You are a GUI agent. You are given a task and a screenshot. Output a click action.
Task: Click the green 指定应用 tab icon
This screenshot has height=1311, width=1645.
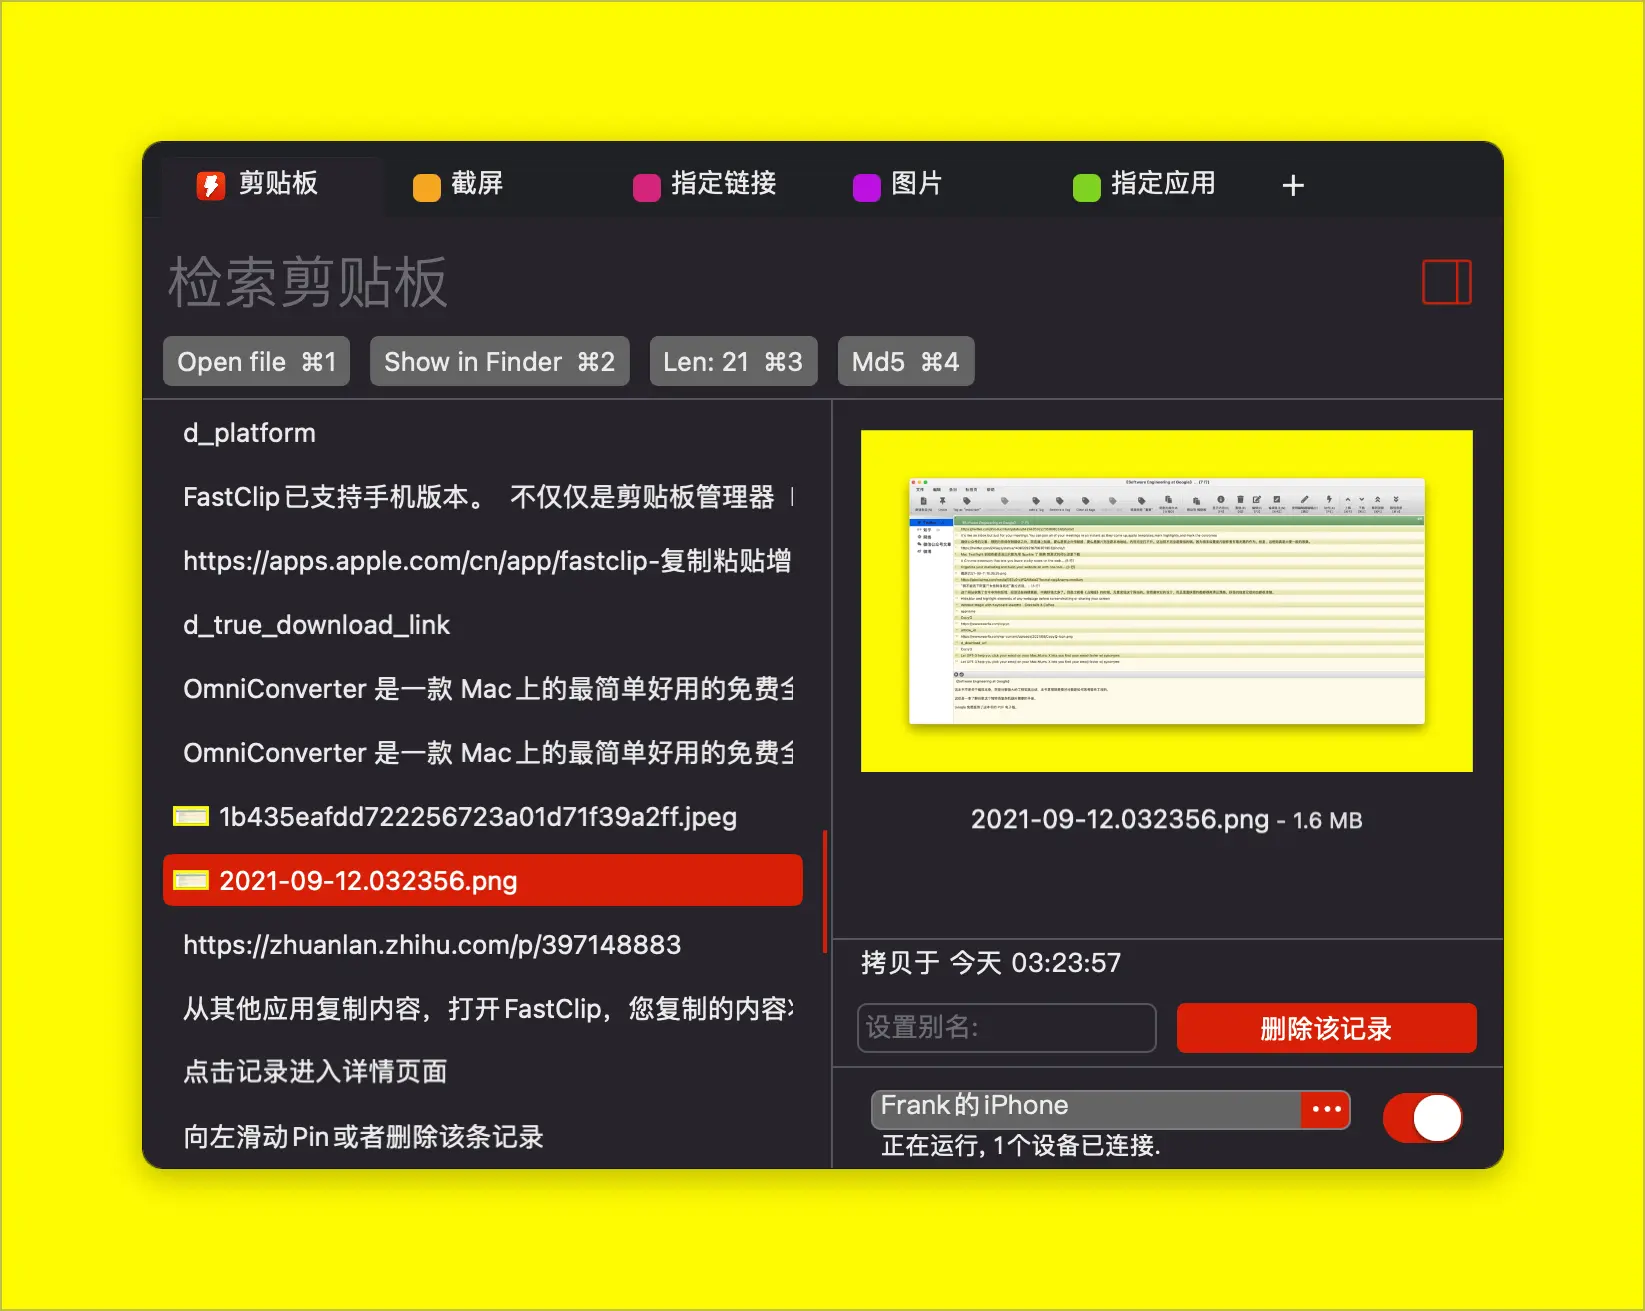(x=1086, y=187)
